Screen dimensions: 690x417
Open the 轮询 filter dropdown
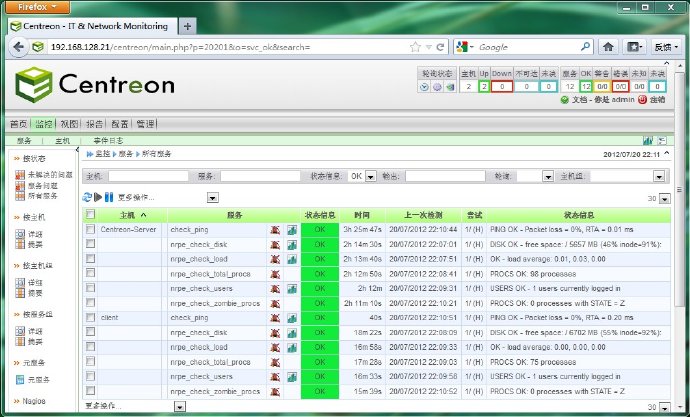(548, 176)
